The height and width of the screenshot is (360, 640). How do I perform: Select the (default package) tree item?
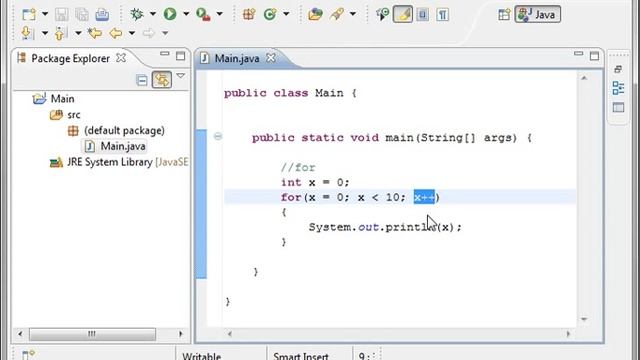(116, 131)
